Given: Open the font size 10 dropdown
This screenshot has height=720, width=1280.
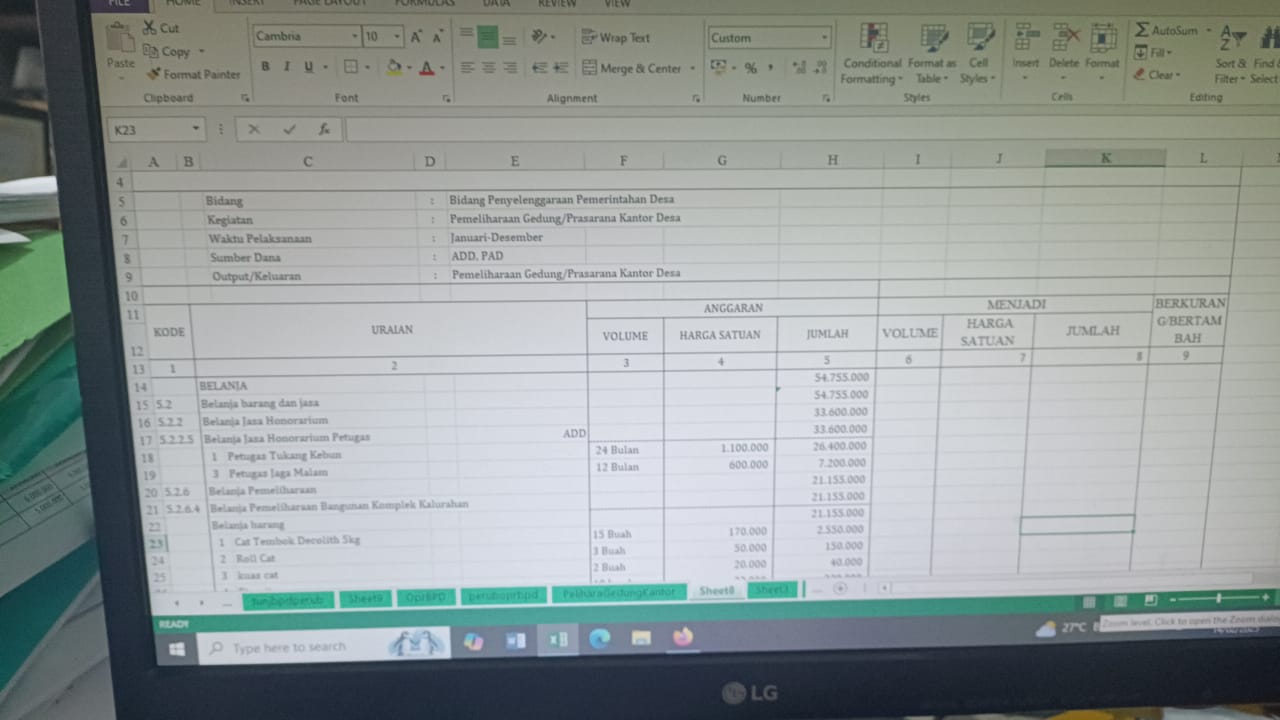Looking at the screenshot, I should (399, 37).
